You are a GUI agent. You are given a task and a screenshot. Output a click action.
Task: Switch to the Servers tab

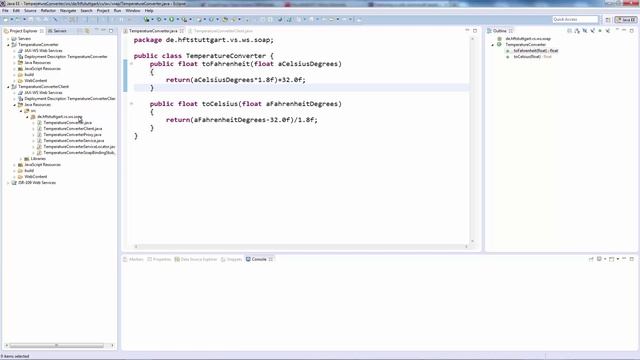click(x=57, y=31)
